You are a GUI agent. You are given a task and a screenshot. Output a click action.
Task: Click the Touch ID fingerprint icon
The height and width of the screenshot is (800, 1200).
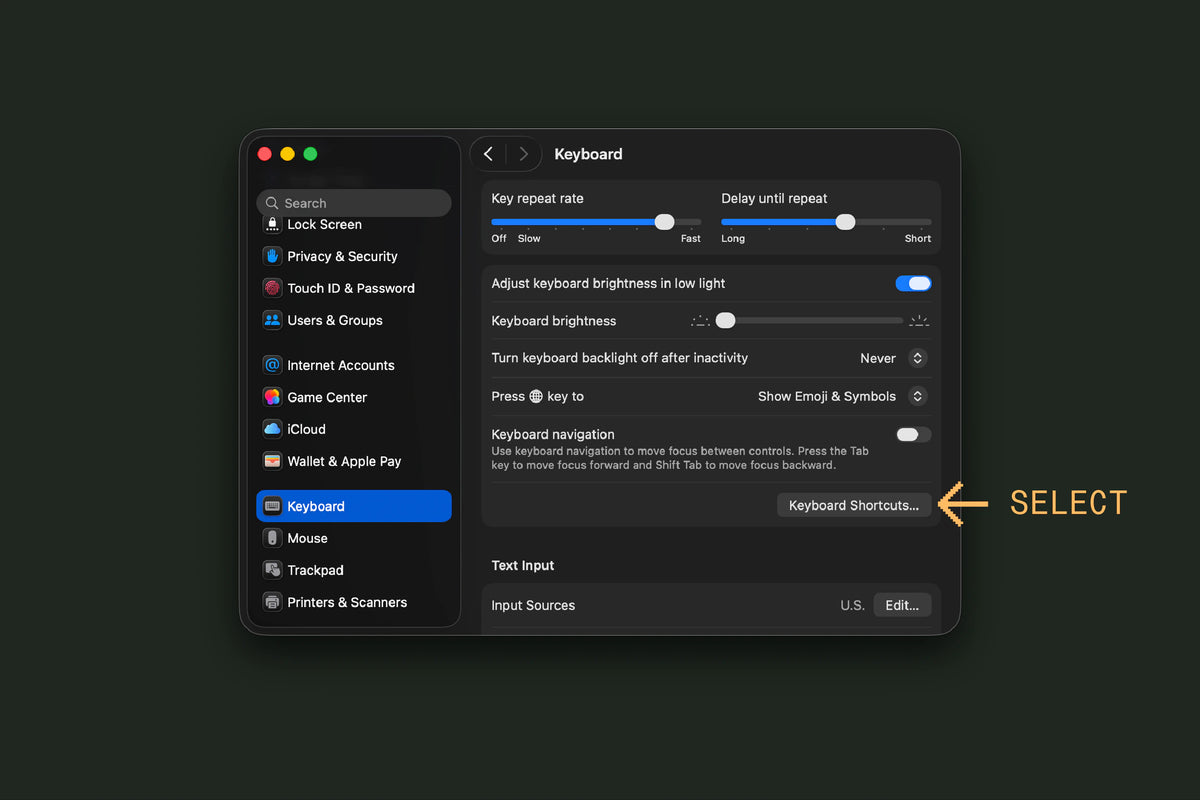272,288
